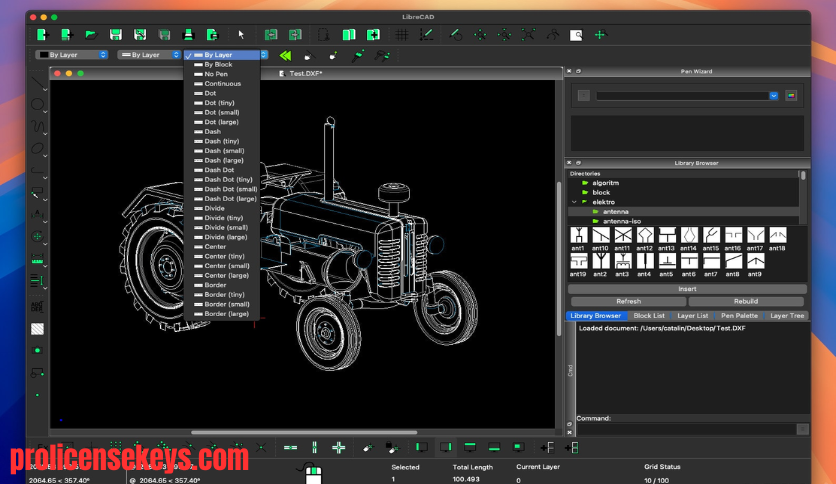Viewport: 836px width, 484px height.
Task: Switch to the Block List tab
Action: (649, 316)
